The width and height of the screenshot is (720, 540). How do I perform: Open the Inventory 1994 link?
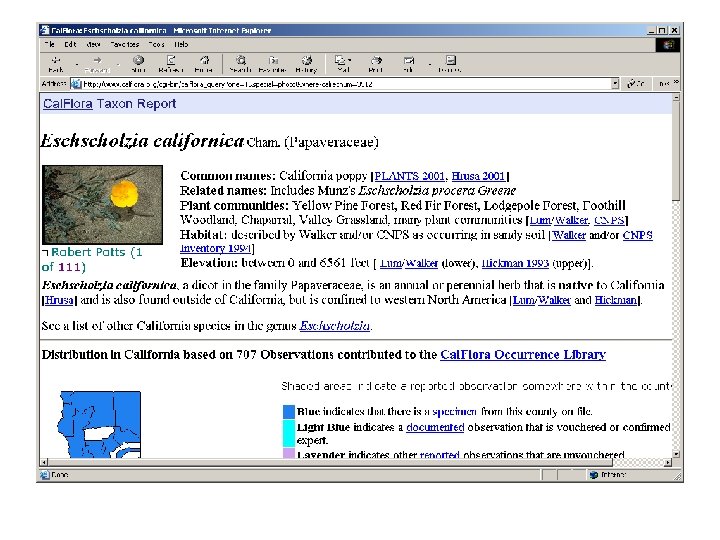tap(215, 248)
